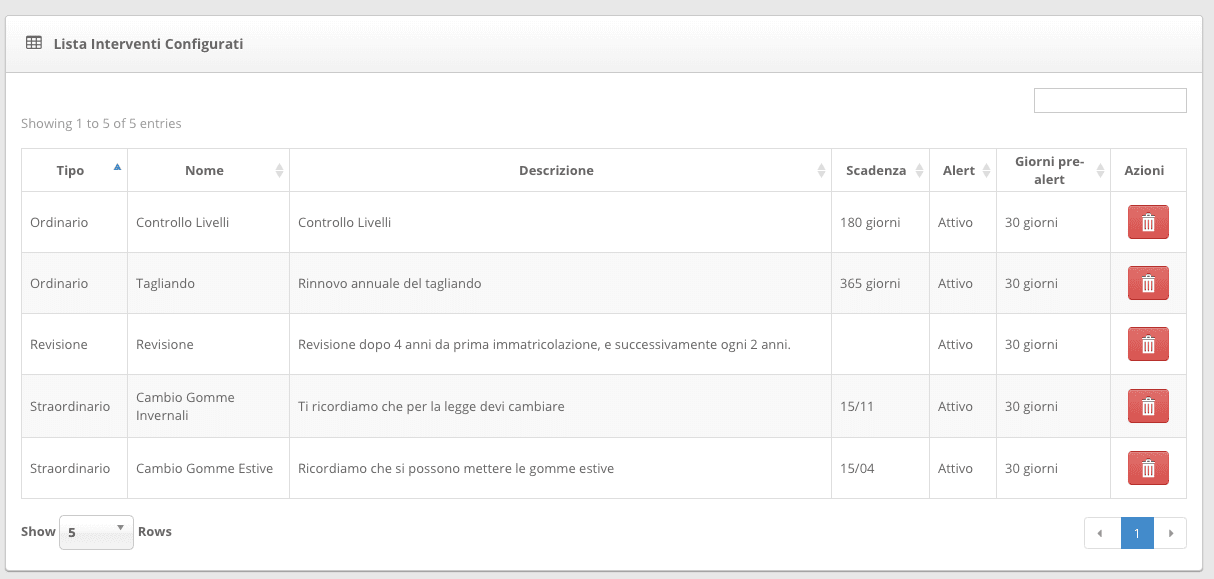Screen dimensions: 1214x579
Task: Click the Revisione description cell text
Action: [544, 344]
